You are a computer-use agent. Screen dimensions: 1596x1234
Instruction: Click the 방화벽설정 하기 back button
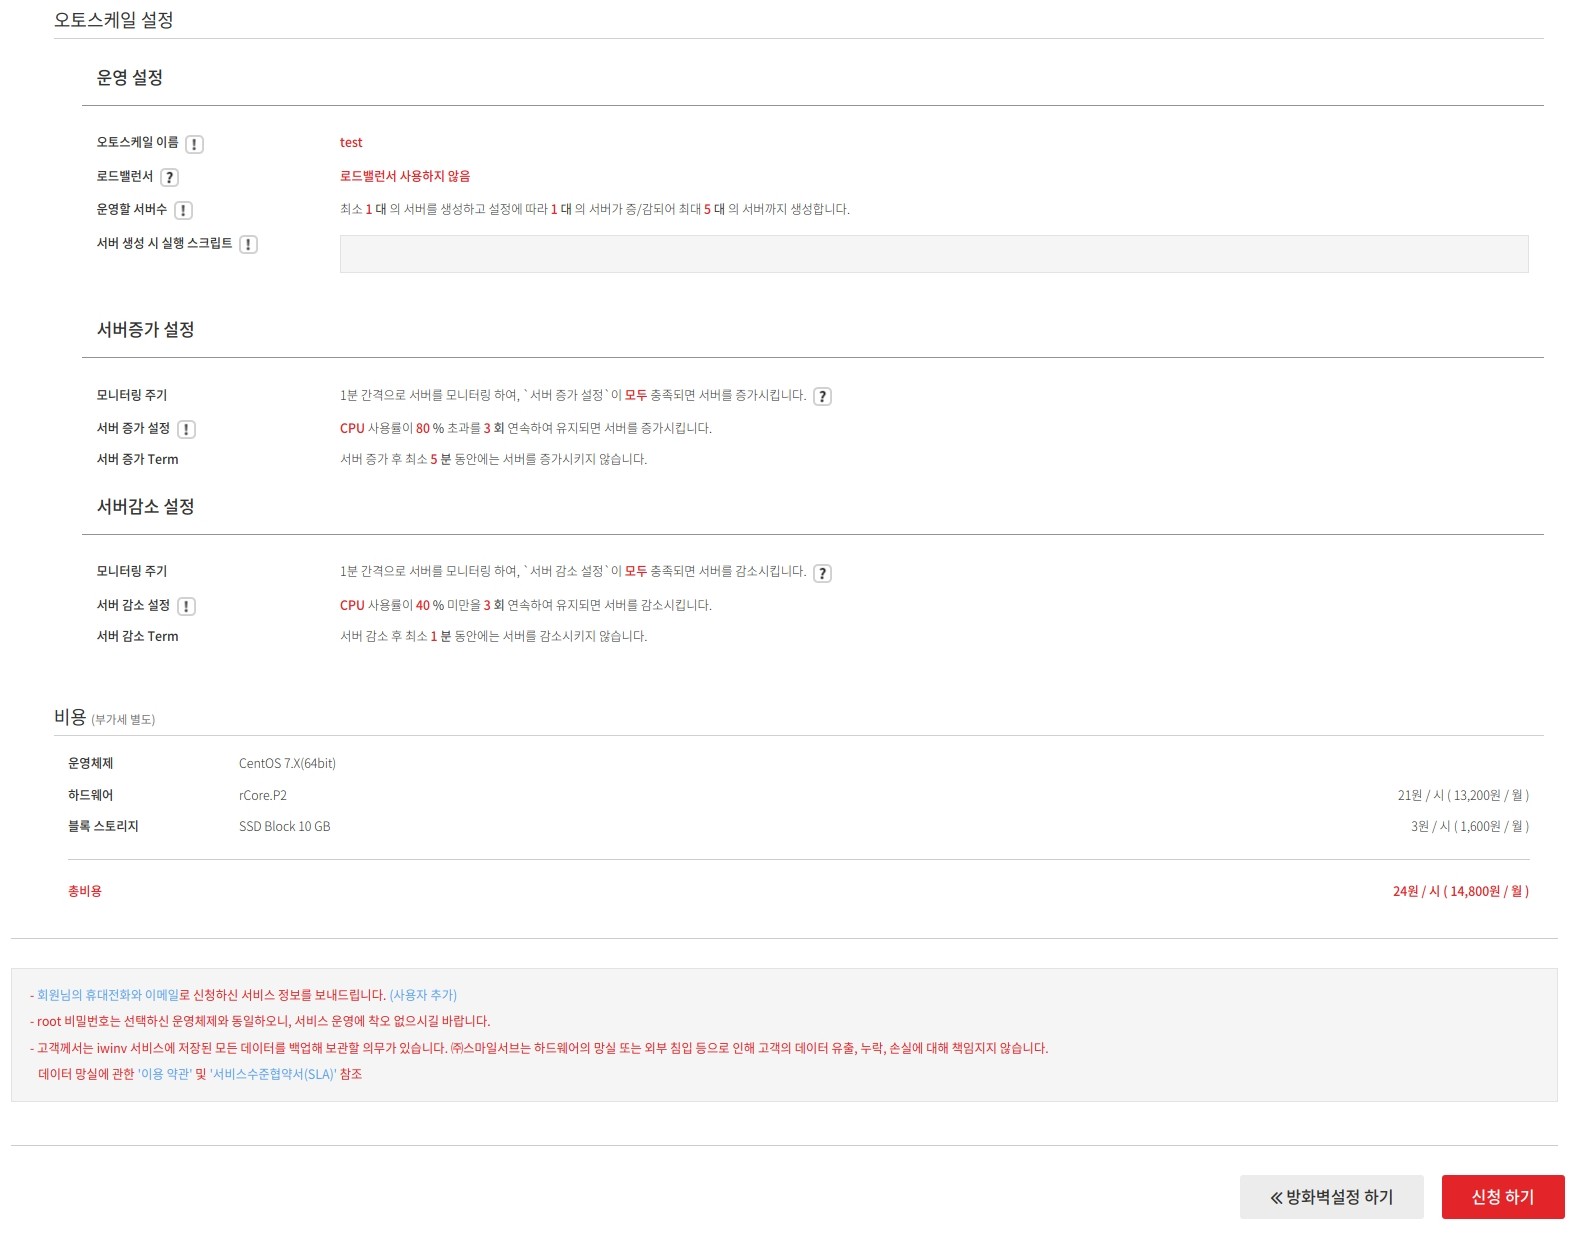tap(1331, 1197)
